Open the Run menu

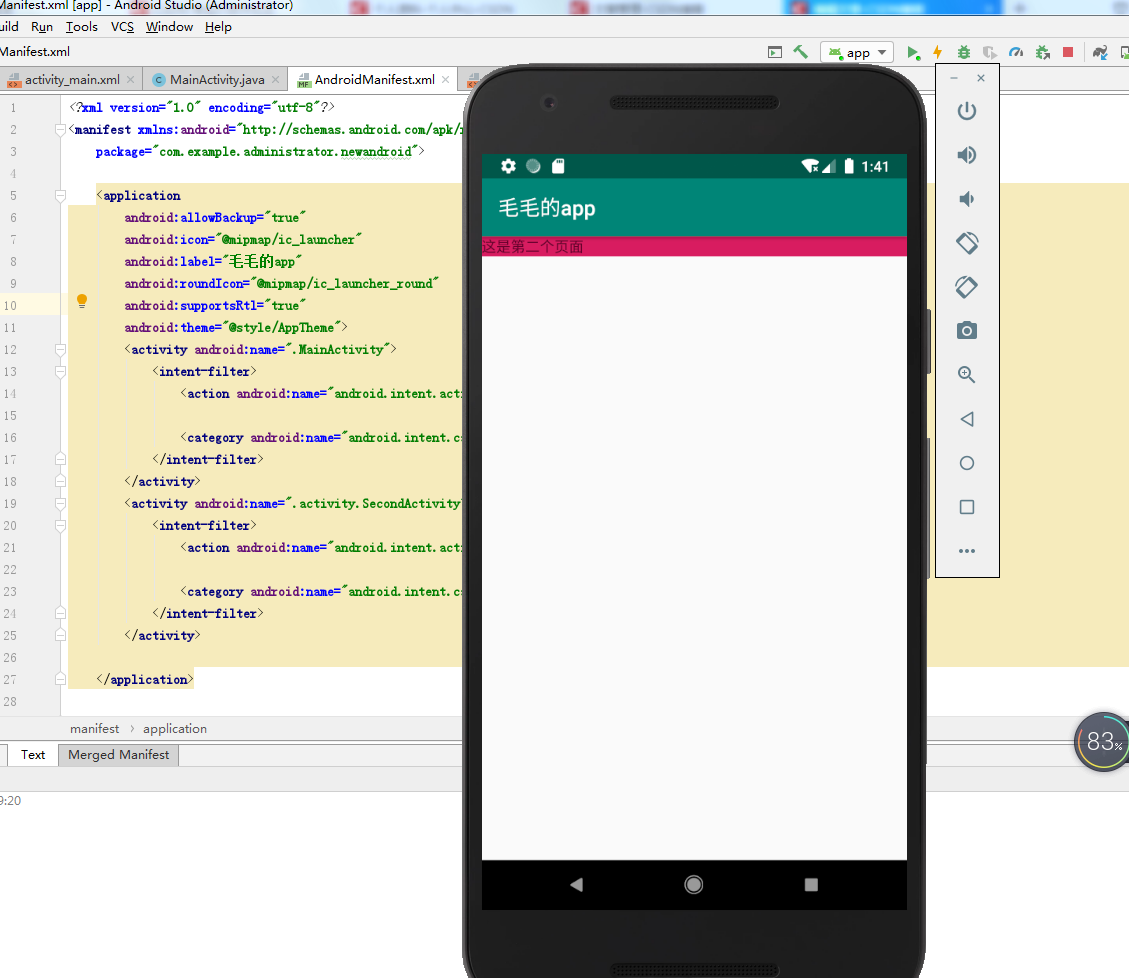[x=42, y=27]
